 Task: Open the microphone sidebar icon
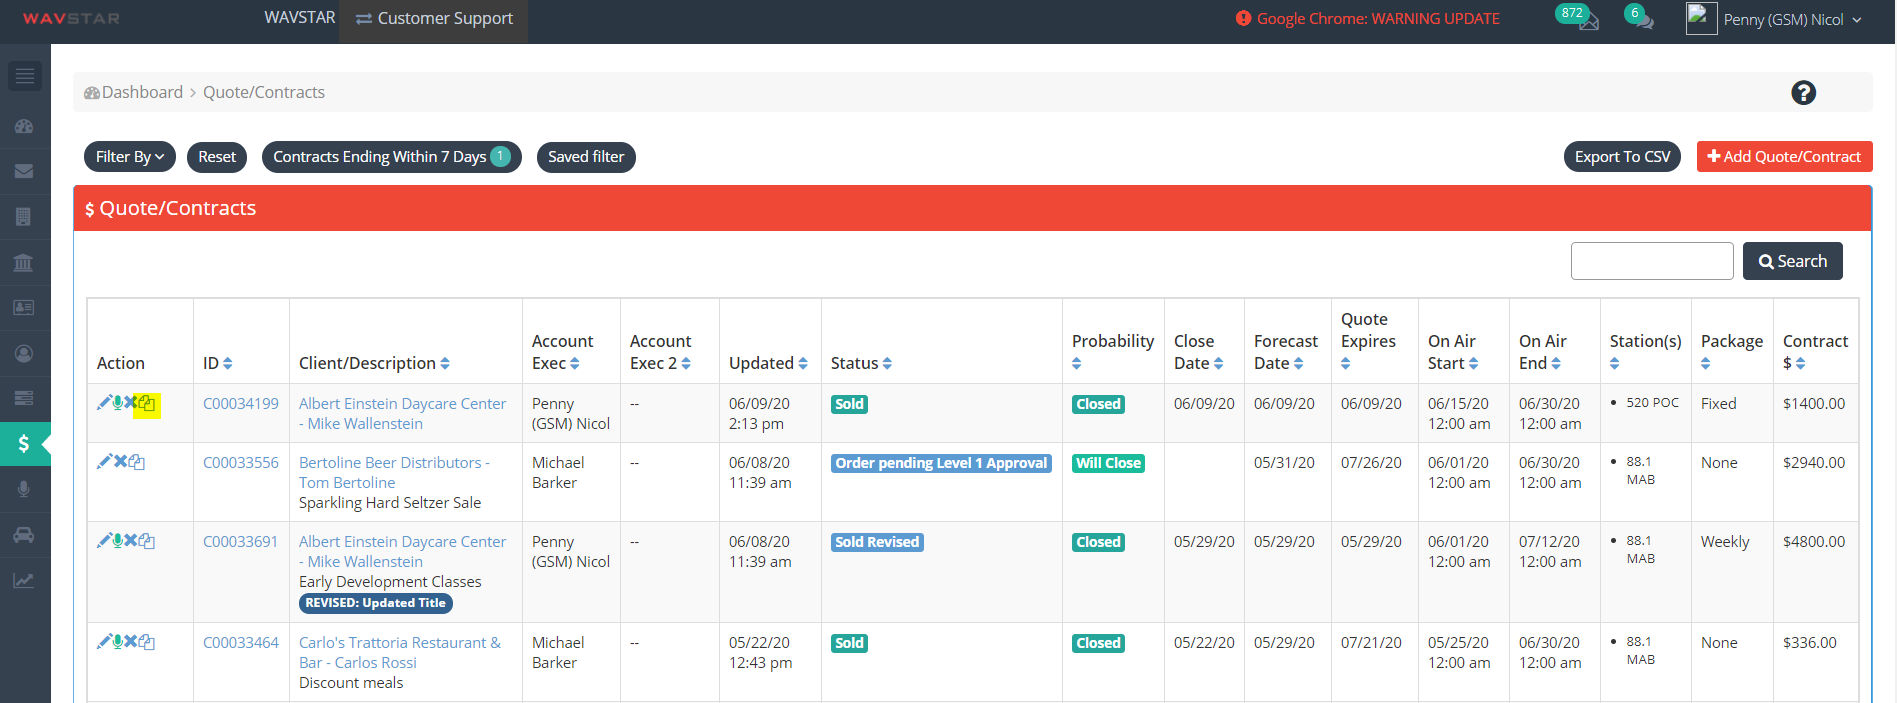pos(24,490)
